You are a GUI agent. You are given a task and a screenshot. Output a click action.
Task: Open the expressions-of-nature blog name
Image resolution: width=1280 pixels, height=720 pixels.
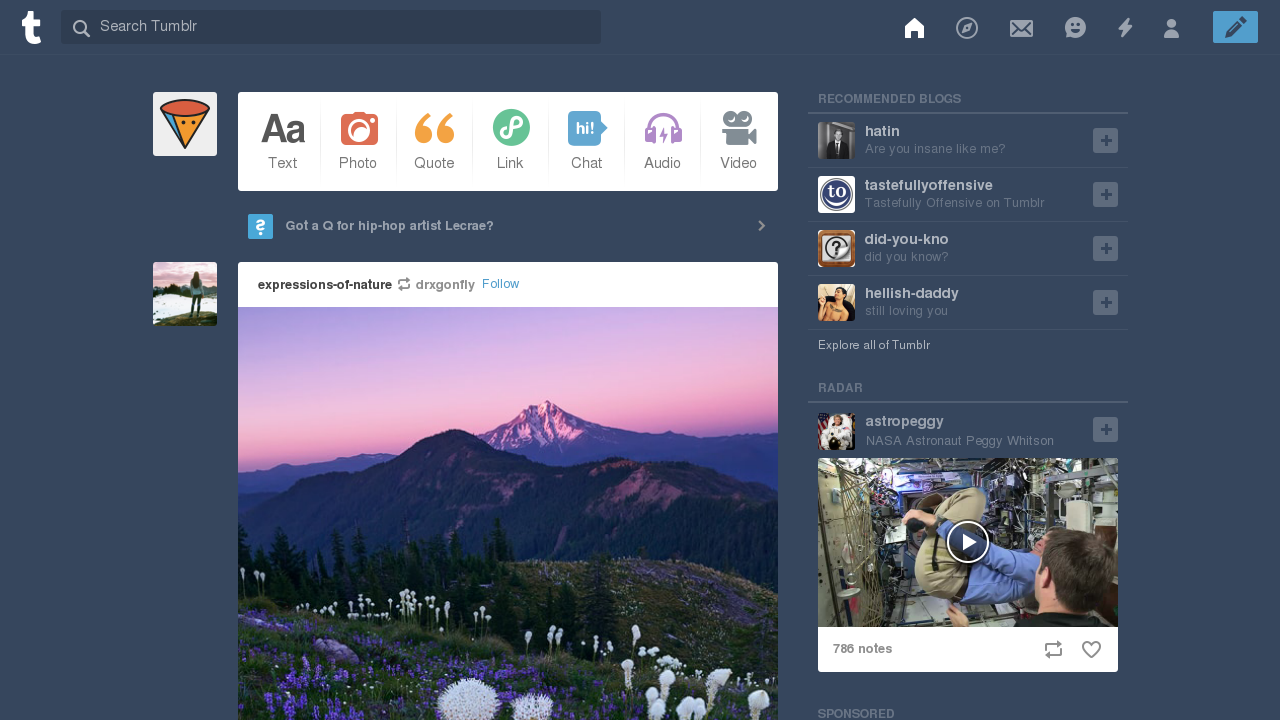(x=325, y=285)
